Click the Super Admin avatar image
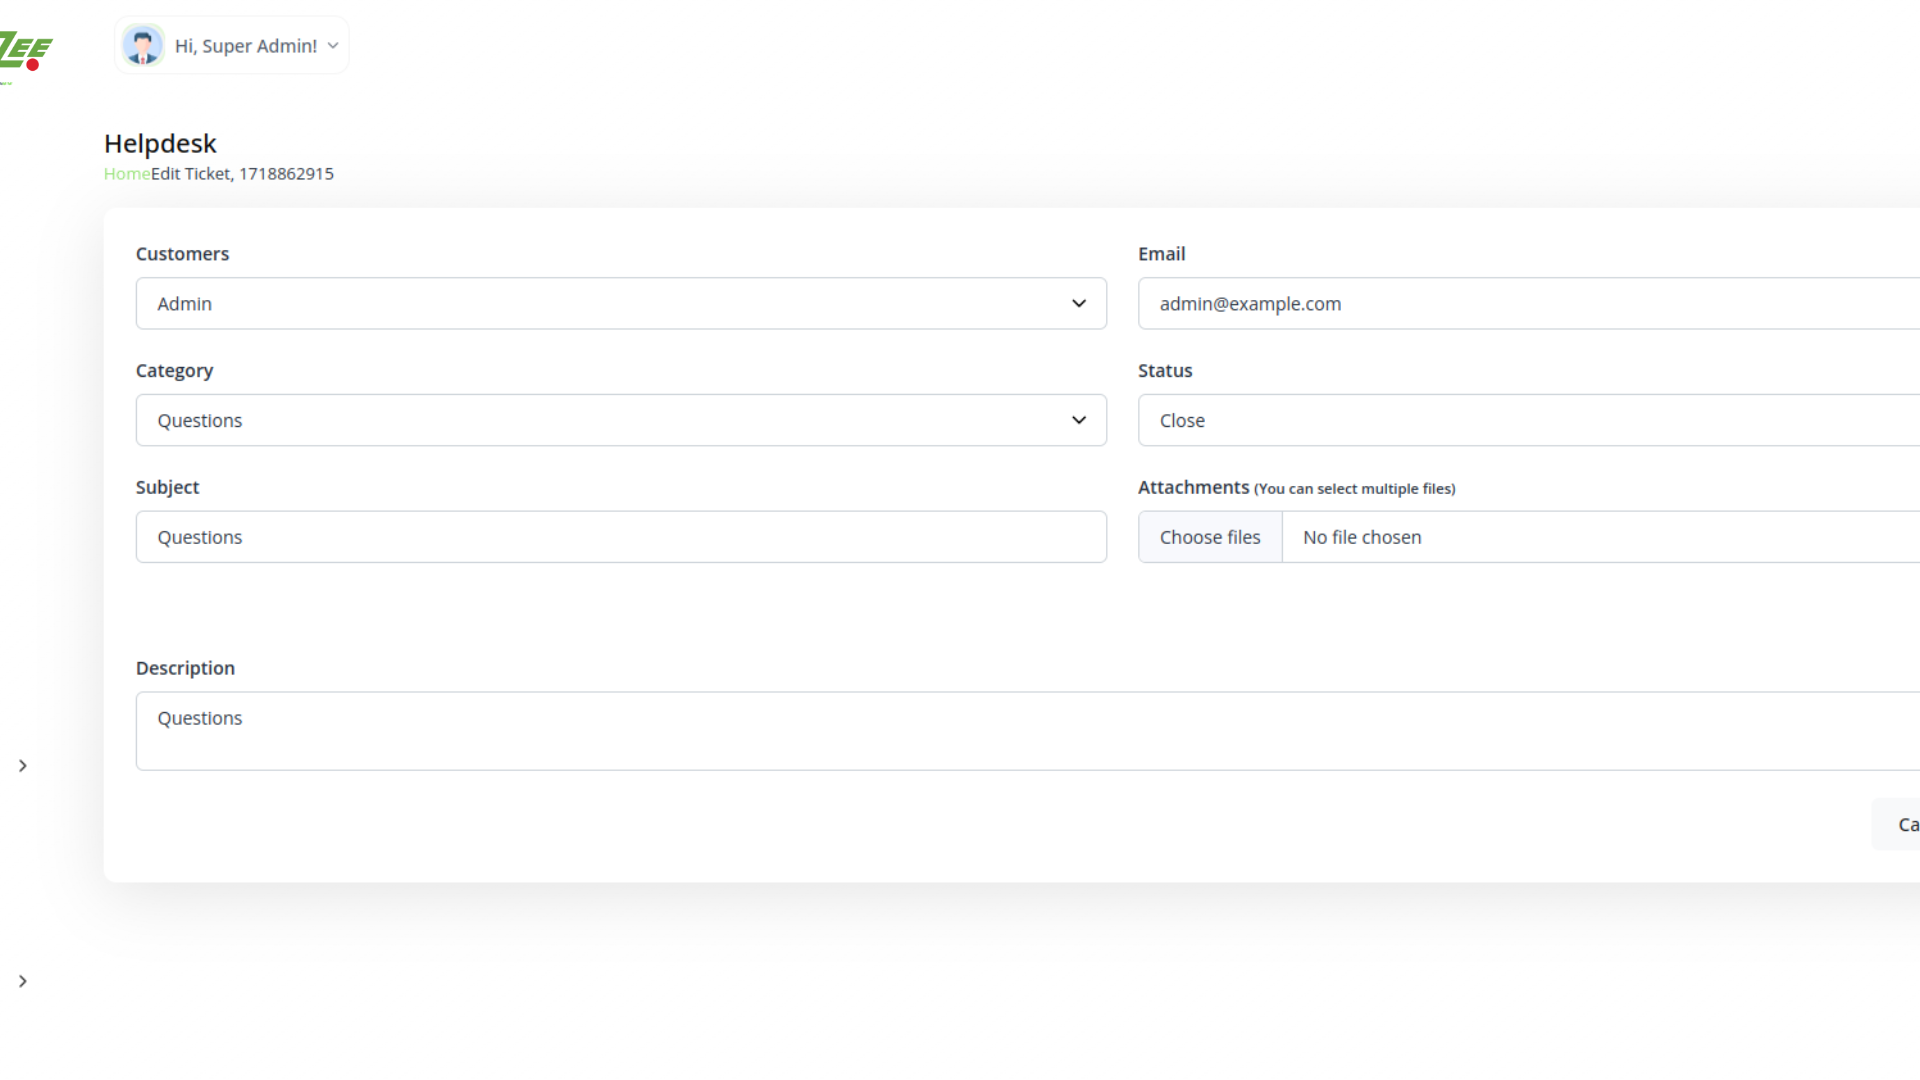Image resolution: width=1920 pixels, height=1080 pixels. (143, 46)
